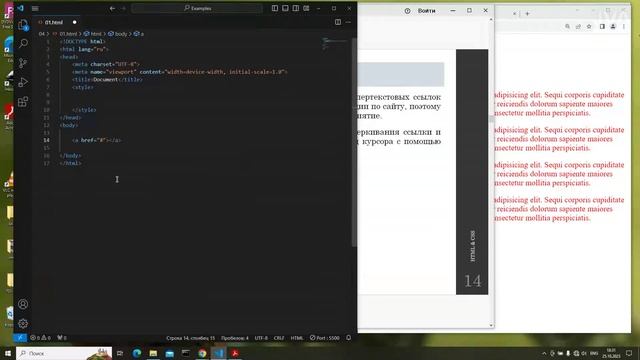Click the html breadcrumb item
640x360 pixels.
(x=93, y=34)
